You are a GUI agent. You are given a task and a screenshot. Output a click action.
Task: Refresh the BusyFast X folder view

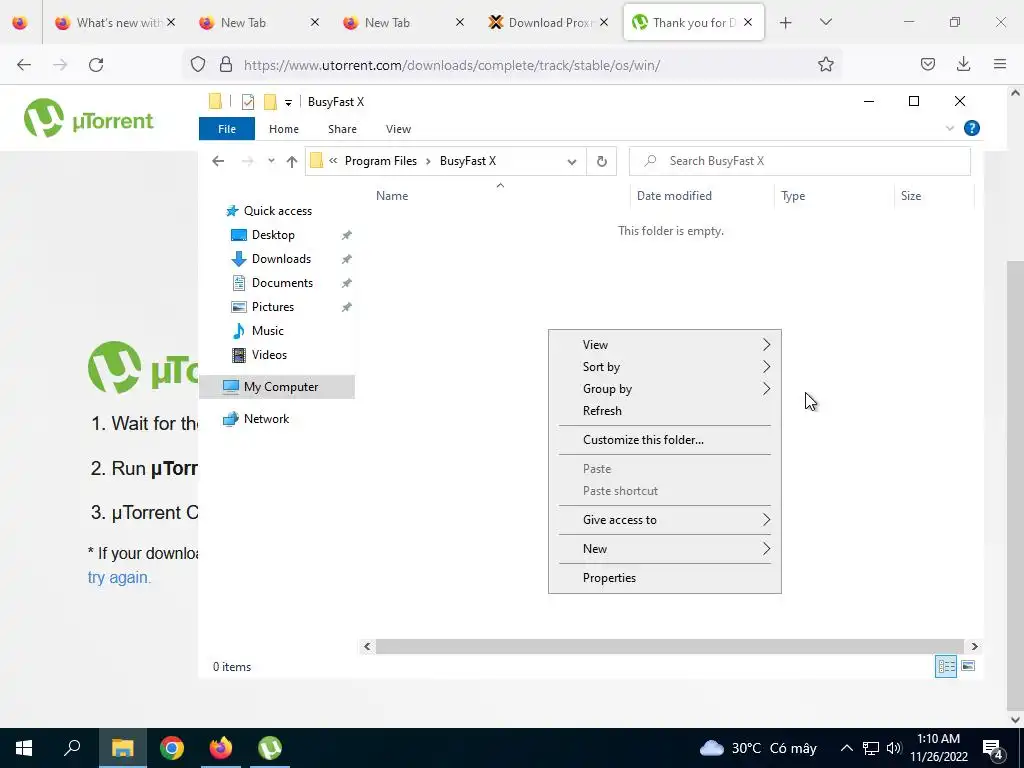(x=601, y=161)
